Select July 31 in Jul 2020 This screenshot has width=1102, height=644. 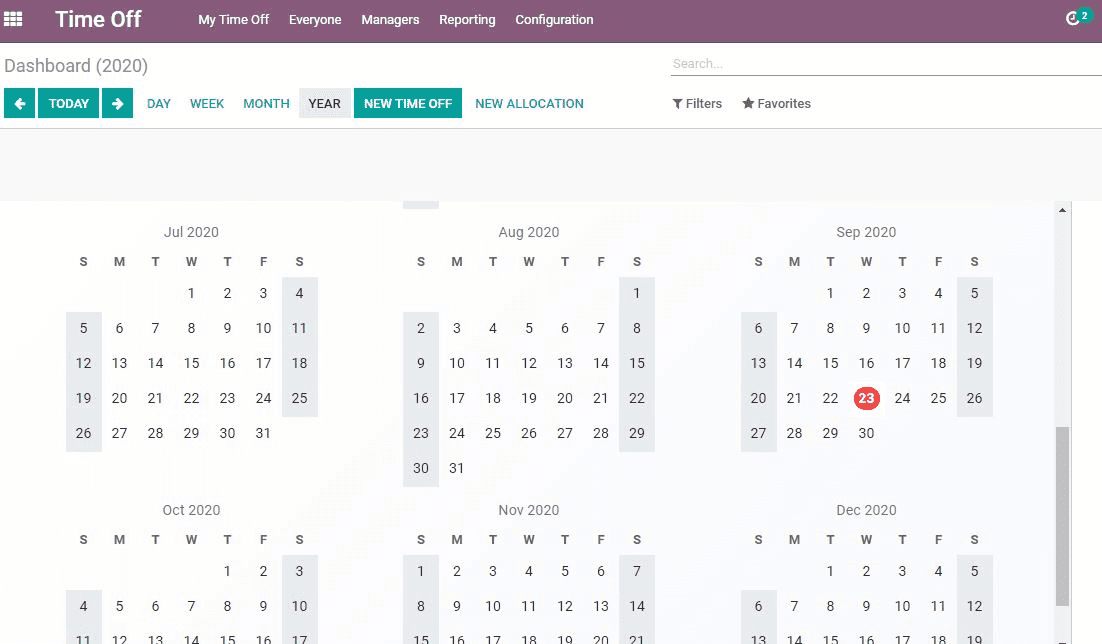click(x=263, y=433)
